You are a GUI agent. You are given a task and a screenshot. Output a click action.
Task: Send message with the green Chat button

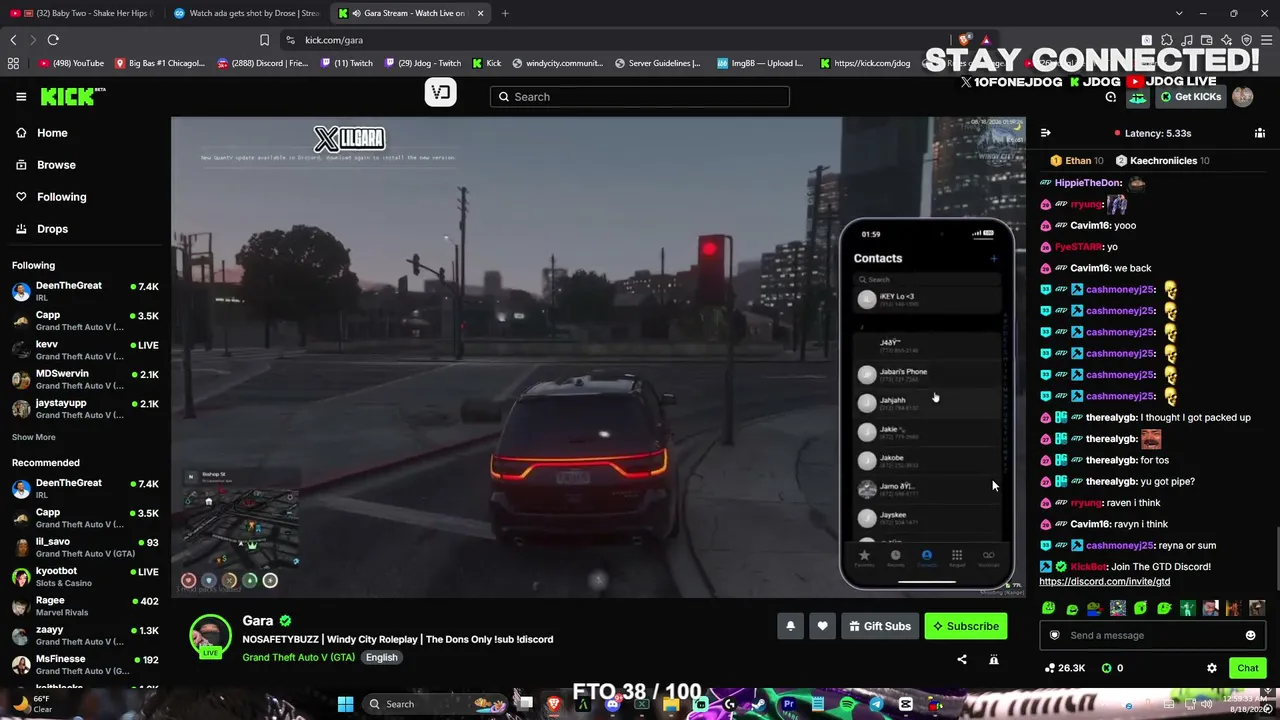click(1247, 668)
